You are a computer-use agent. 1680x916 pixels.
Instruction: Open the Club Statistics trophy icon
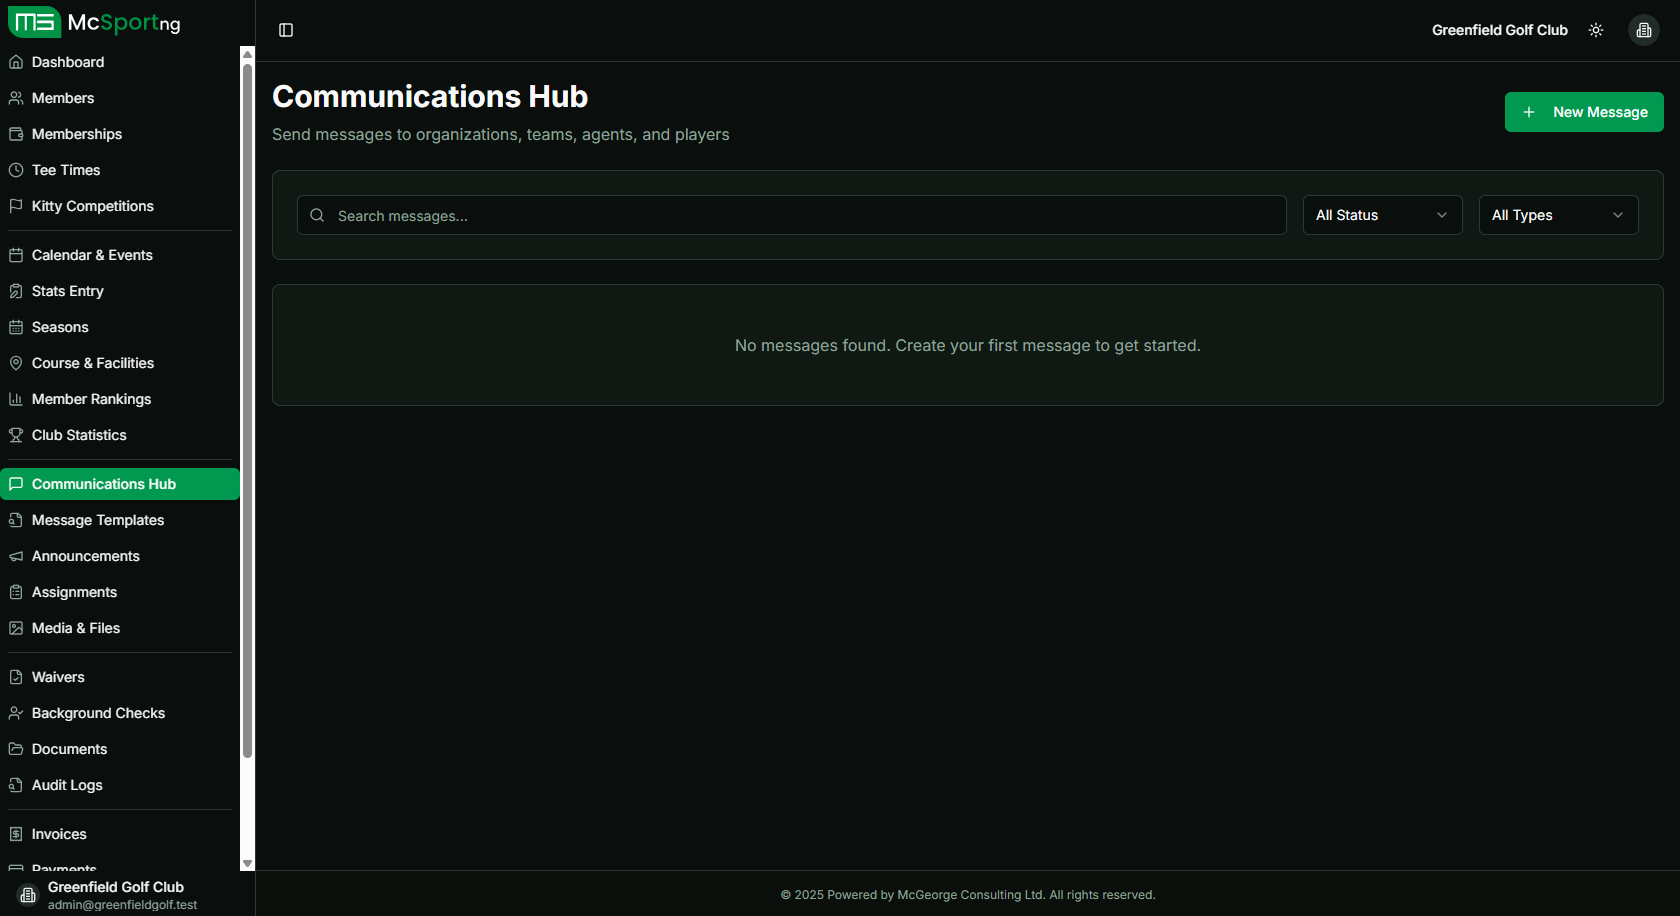16,435
